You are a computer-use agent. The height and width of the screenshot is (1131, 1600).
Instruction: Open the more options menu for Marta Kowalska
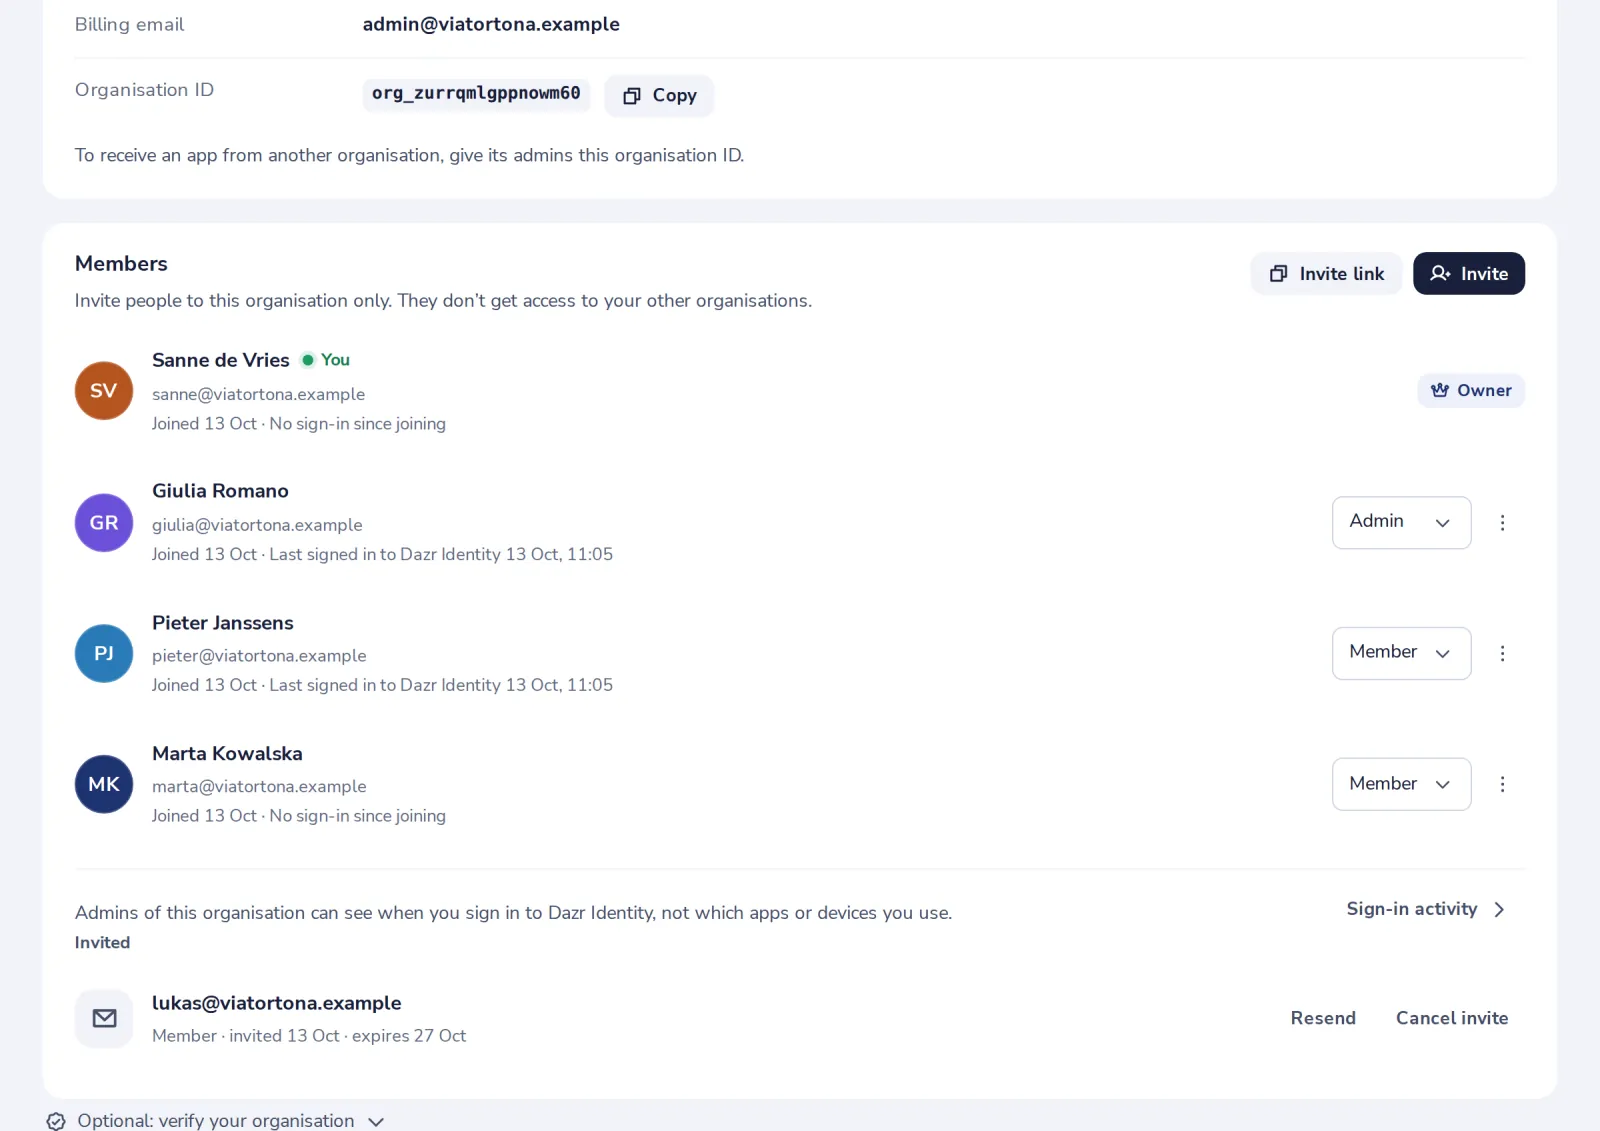coord(1502,785)
